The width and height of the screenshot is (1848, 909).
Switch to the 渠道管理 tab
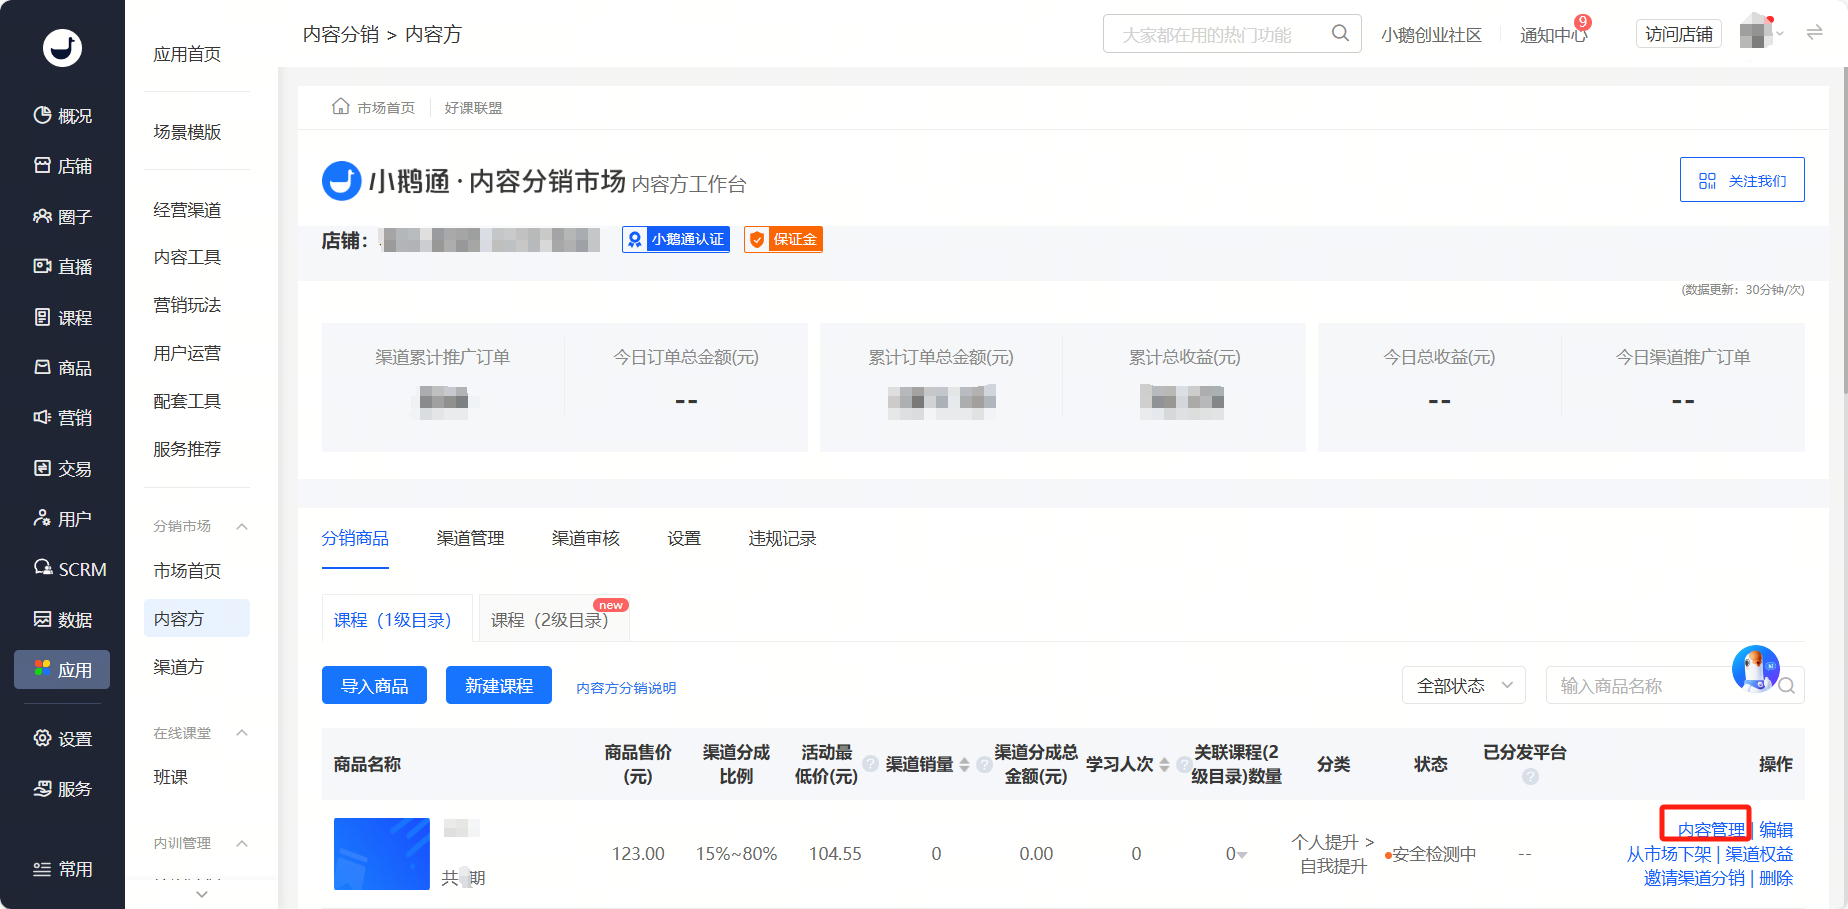coord(470,539)
